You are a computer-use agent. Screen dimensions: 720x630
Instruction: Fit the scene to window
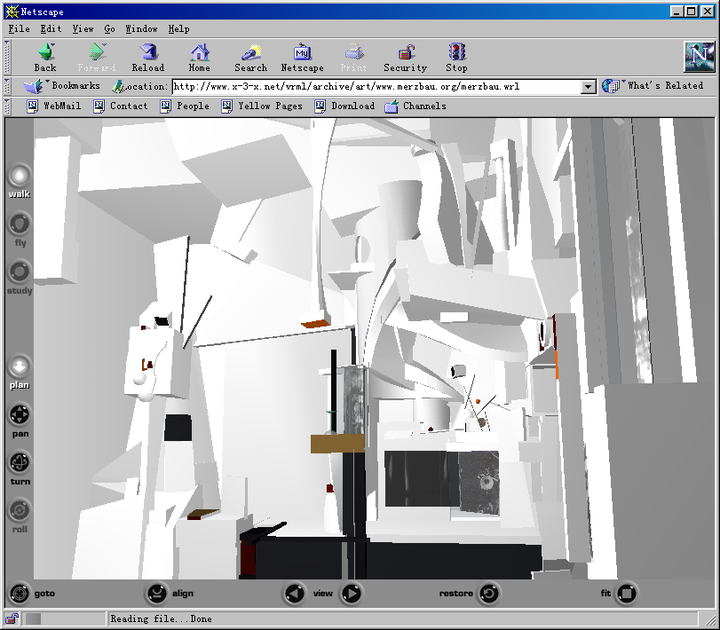[x=626, y=593]
